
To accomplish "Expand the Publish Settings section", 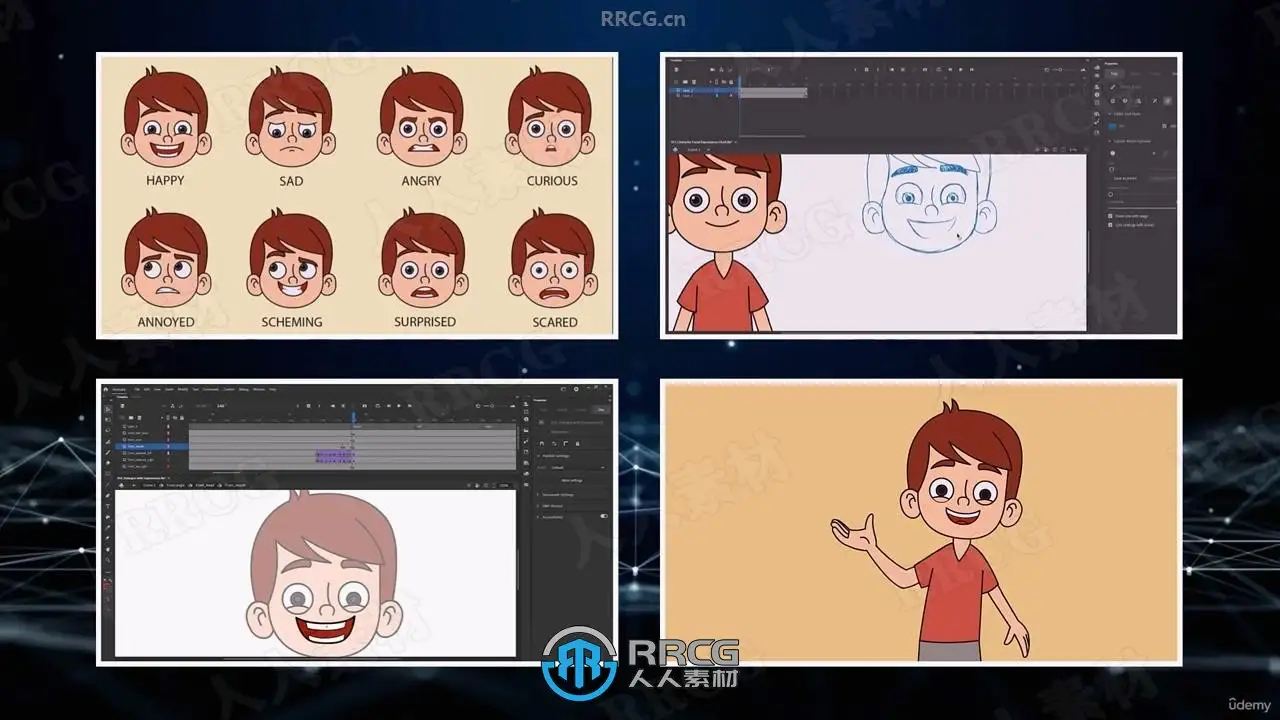I will pyautogui.click(x=556, y=456).
